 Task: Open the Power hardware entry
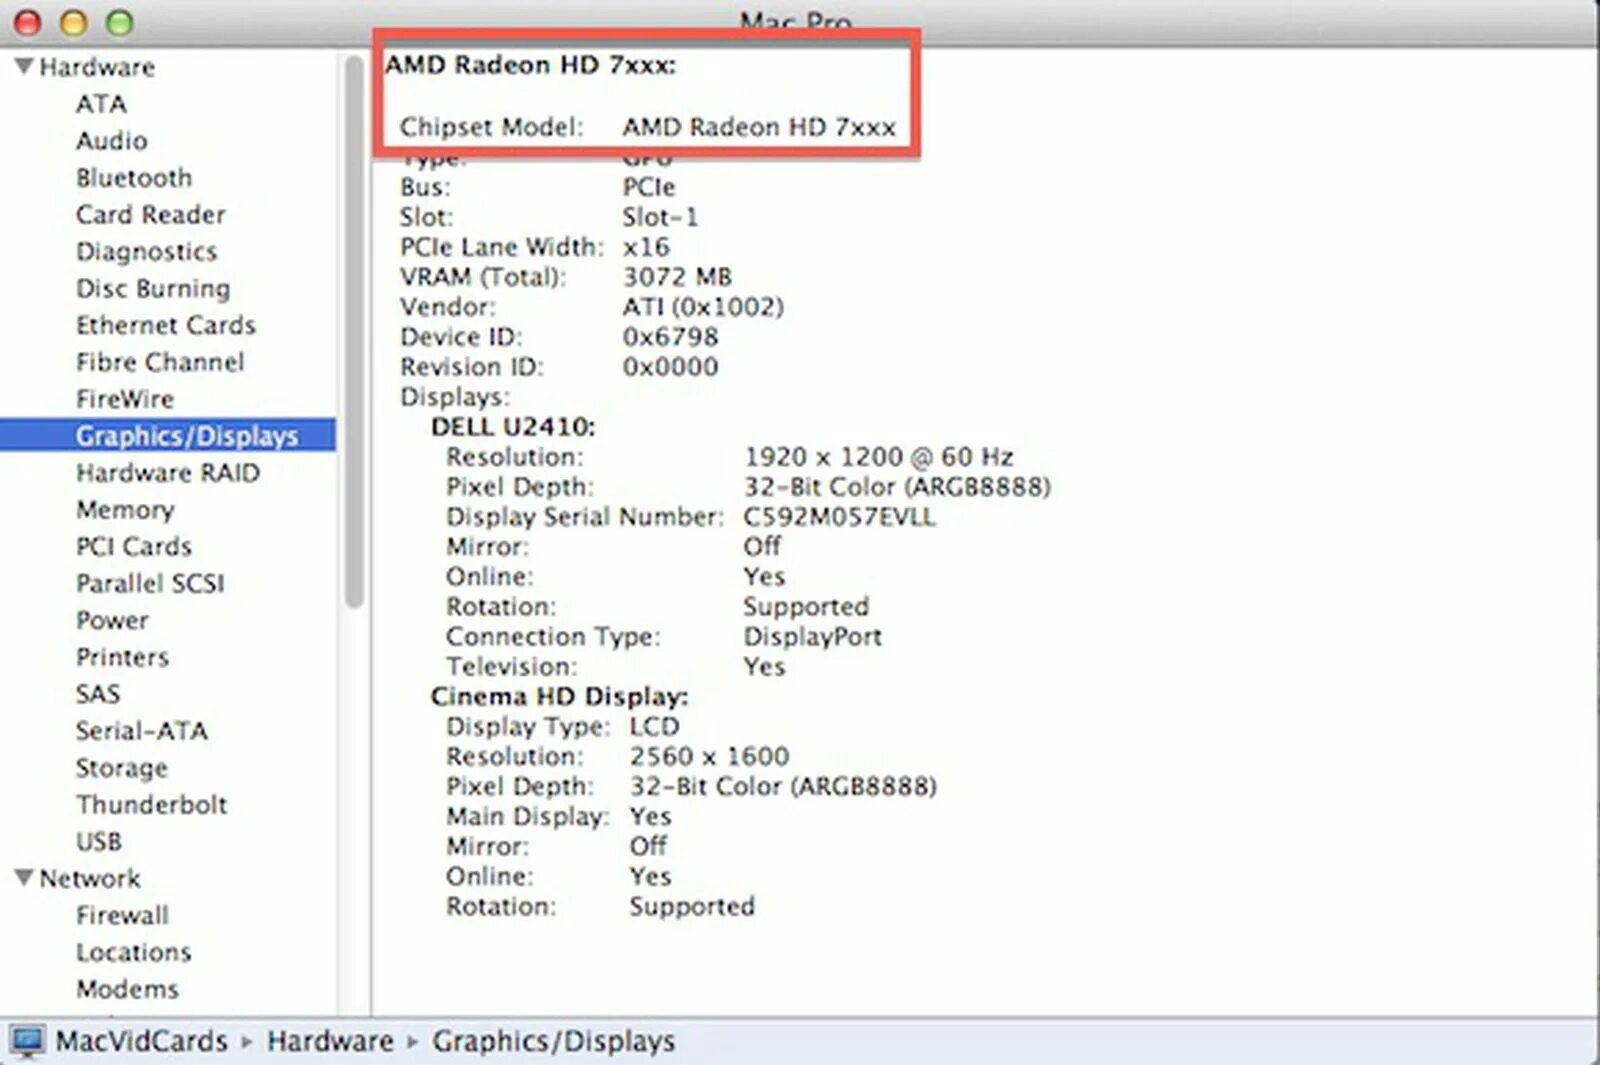click(x=112, y=621)
